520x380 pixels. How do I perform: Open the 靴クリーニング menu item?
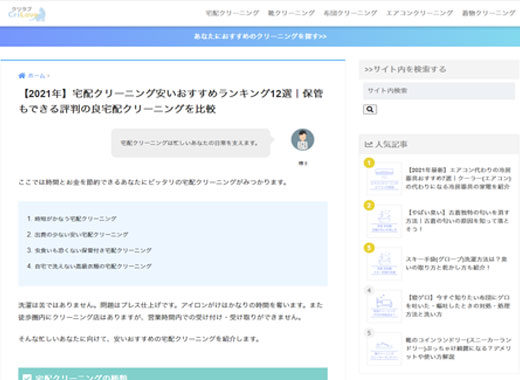[291, 13]
